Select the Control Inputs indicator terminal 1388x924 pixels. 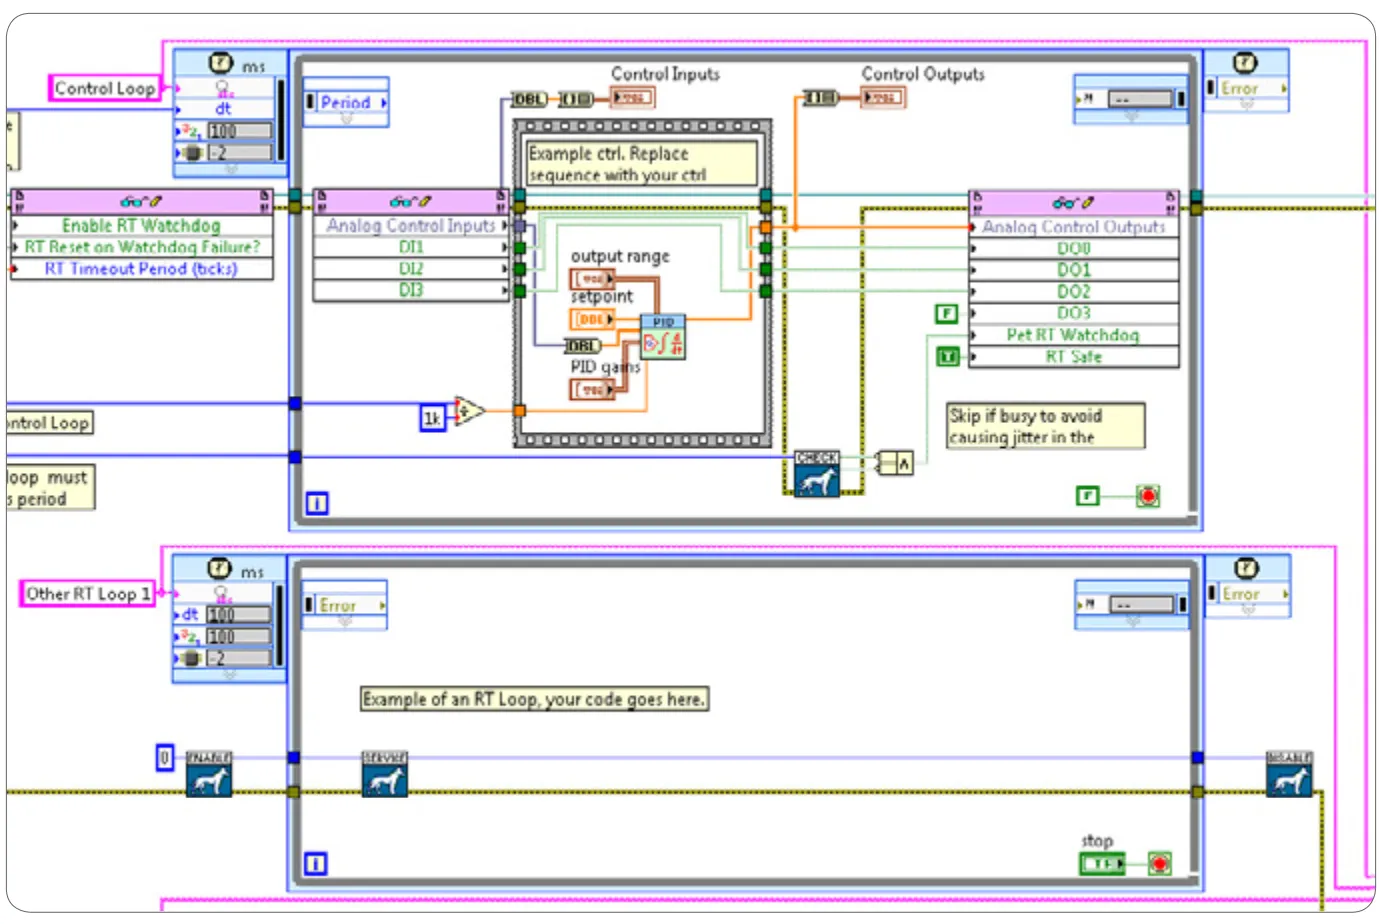pyautogui.click(x=632, y=97)
